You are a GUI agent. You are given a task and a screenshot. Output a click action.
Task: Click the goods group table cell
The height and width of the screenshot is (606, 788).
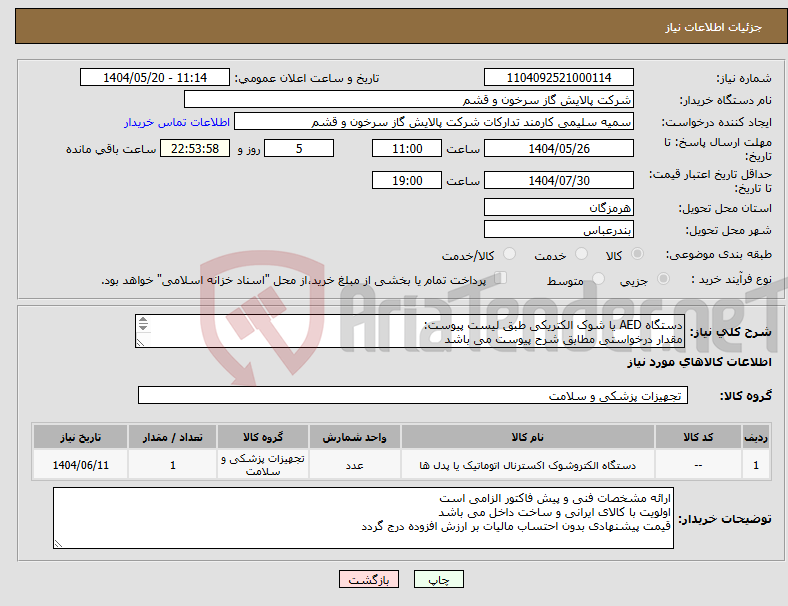262,465
